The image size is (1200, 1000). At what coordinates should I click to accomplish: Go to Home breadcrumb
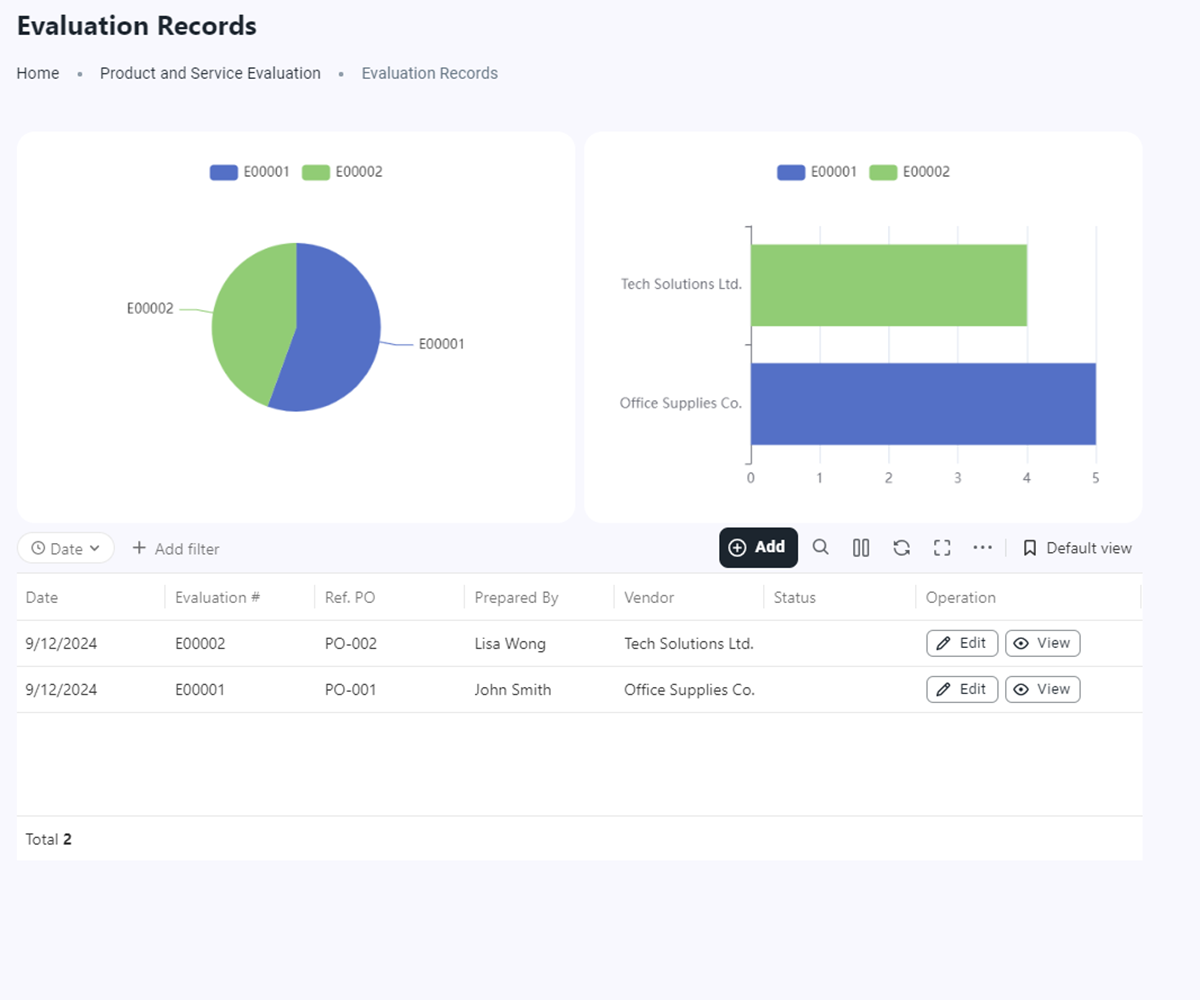click(x=38, y=73)
